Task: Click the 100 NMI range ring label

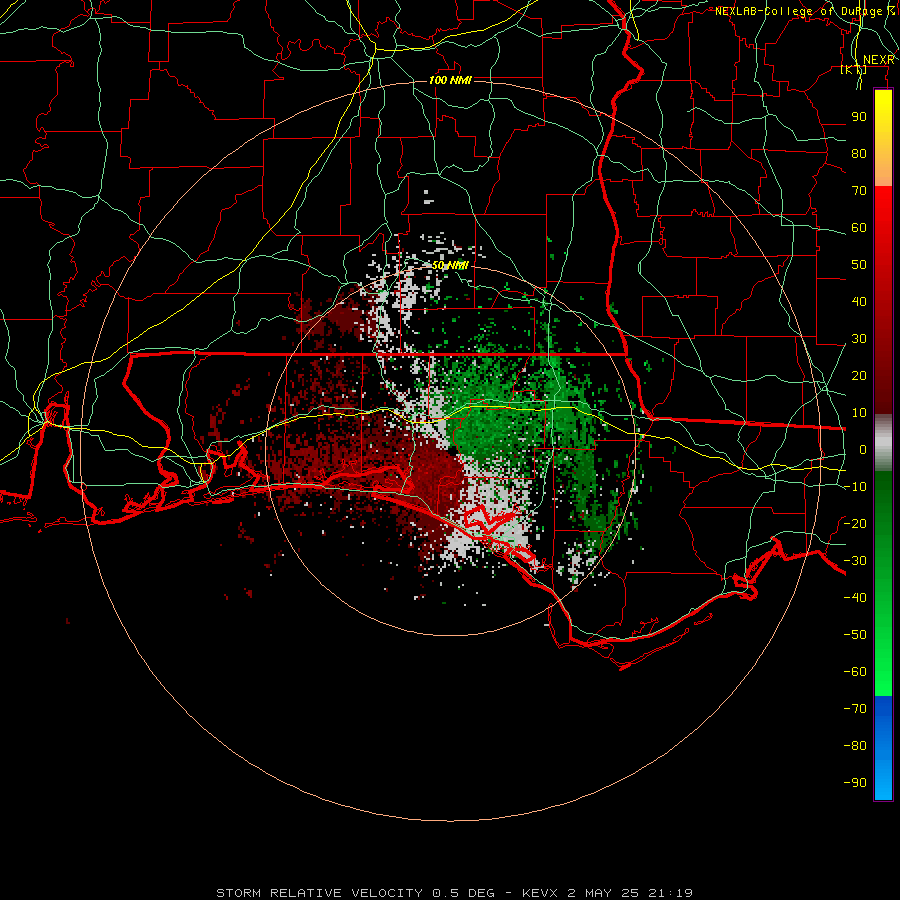Action: coord(450,80)
